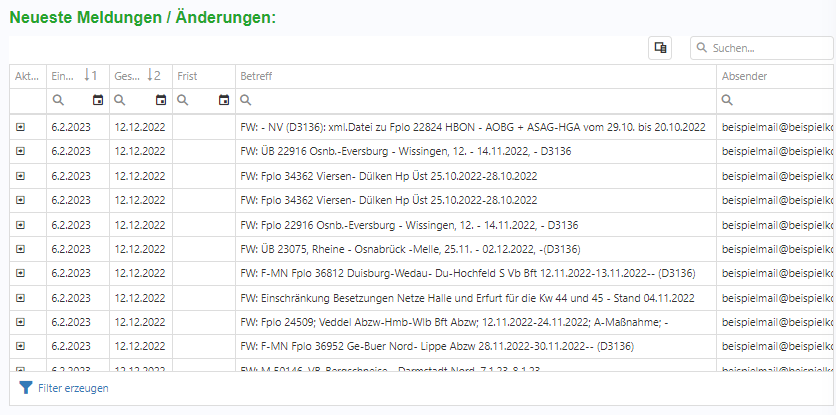Open calendar picker in Ein... filter column
This screenshot has height=415, width=836.
97,100
